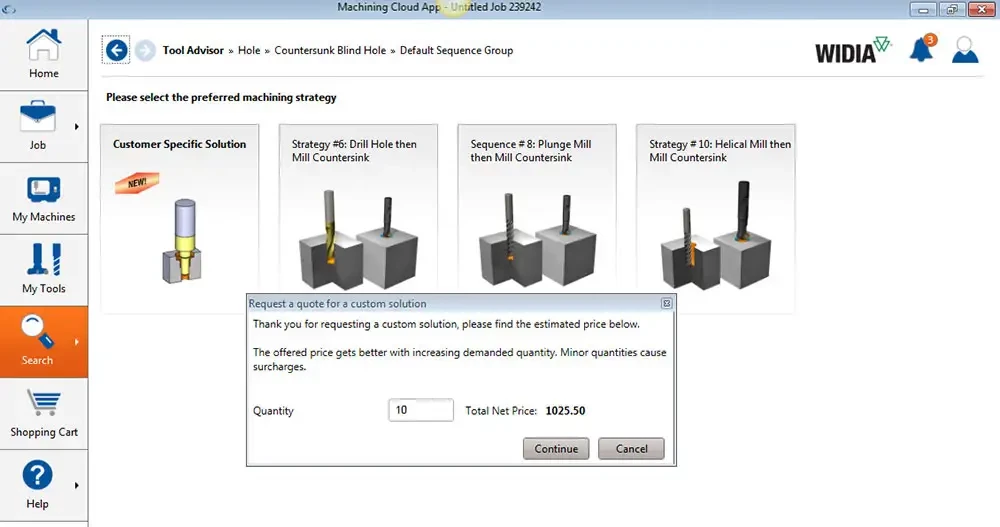Select the Search magnifier icon
This screenshot has height=527, width=1000.
coord(38,331)
